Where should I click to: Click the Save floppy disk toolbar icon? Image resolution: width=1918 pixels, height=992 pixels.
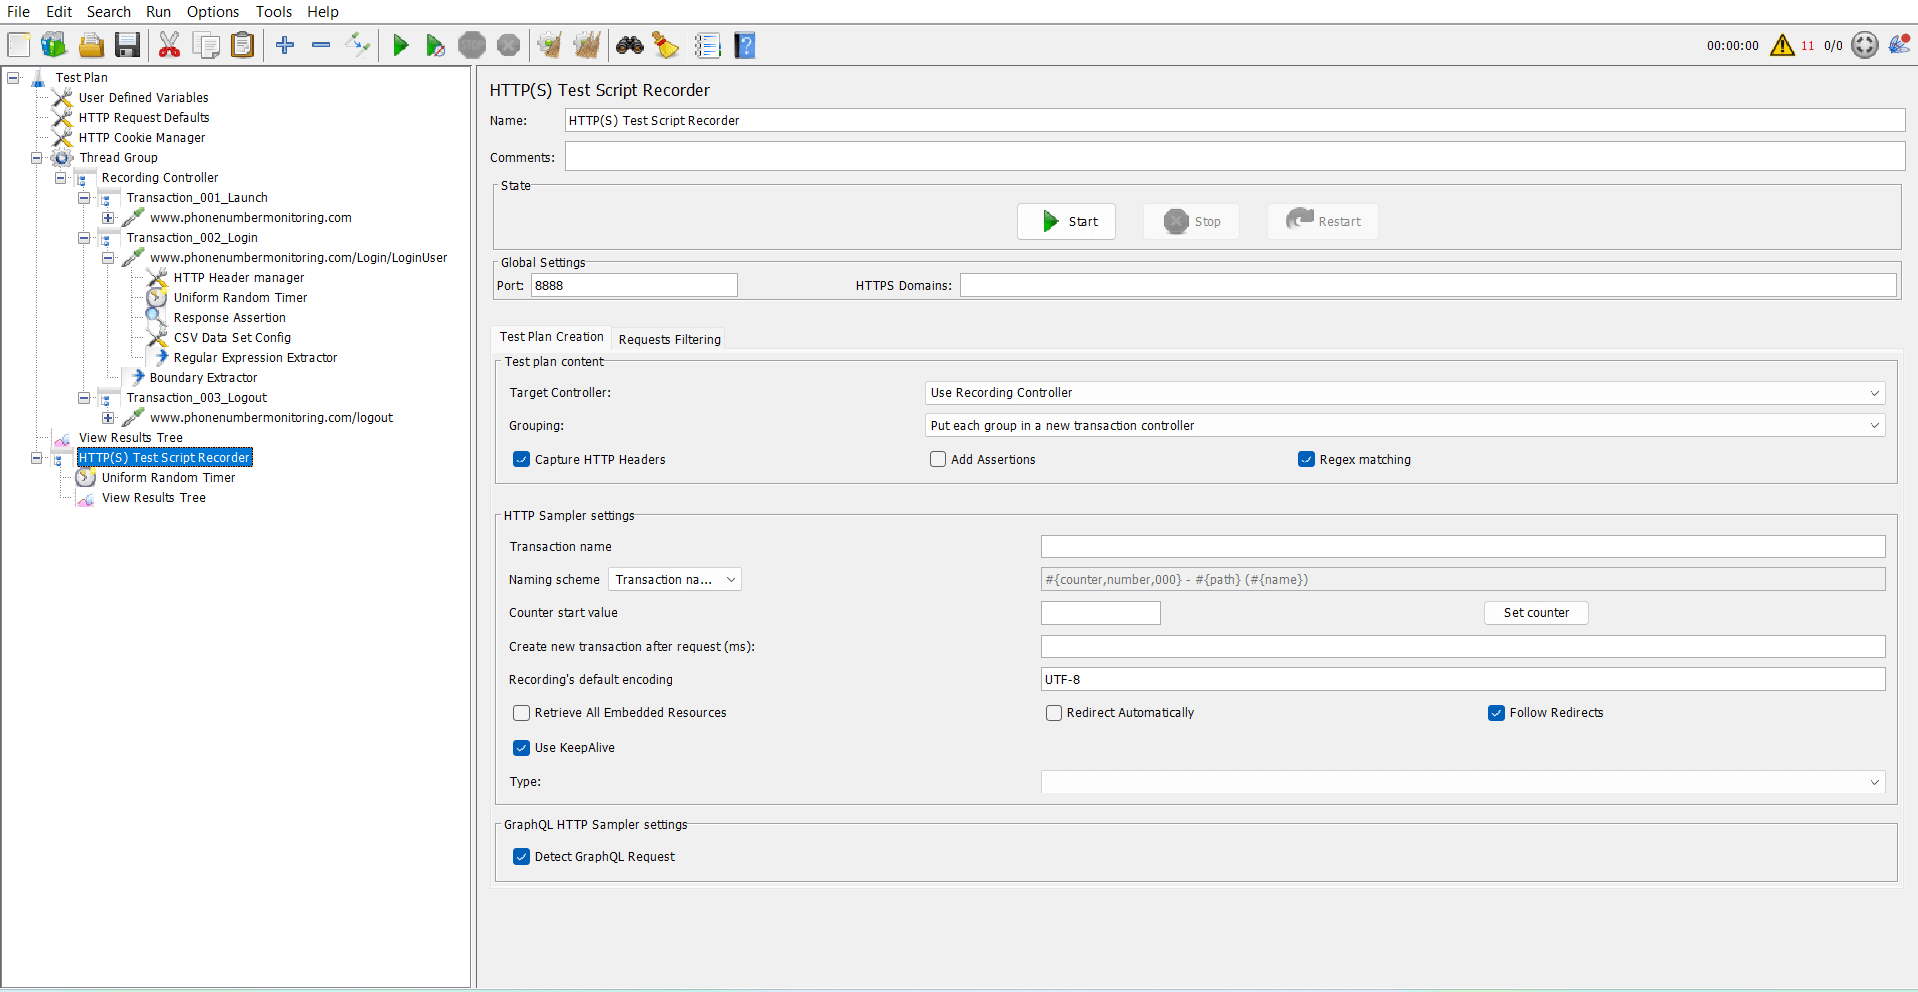click(127, 45)
